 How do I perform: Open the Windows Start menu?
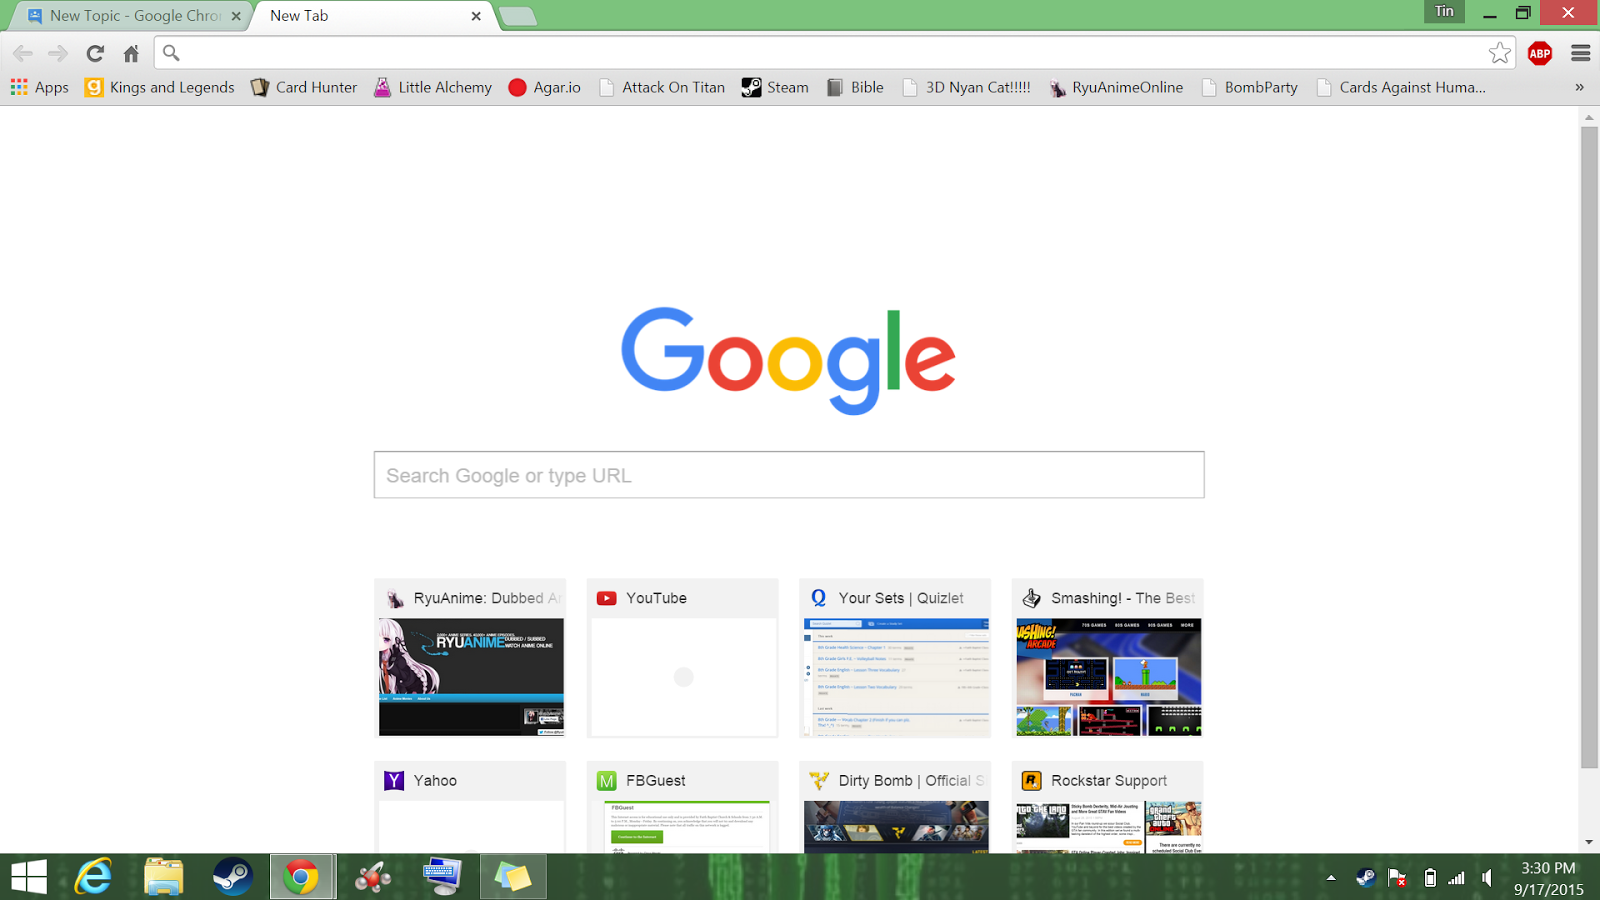(29, 877)
